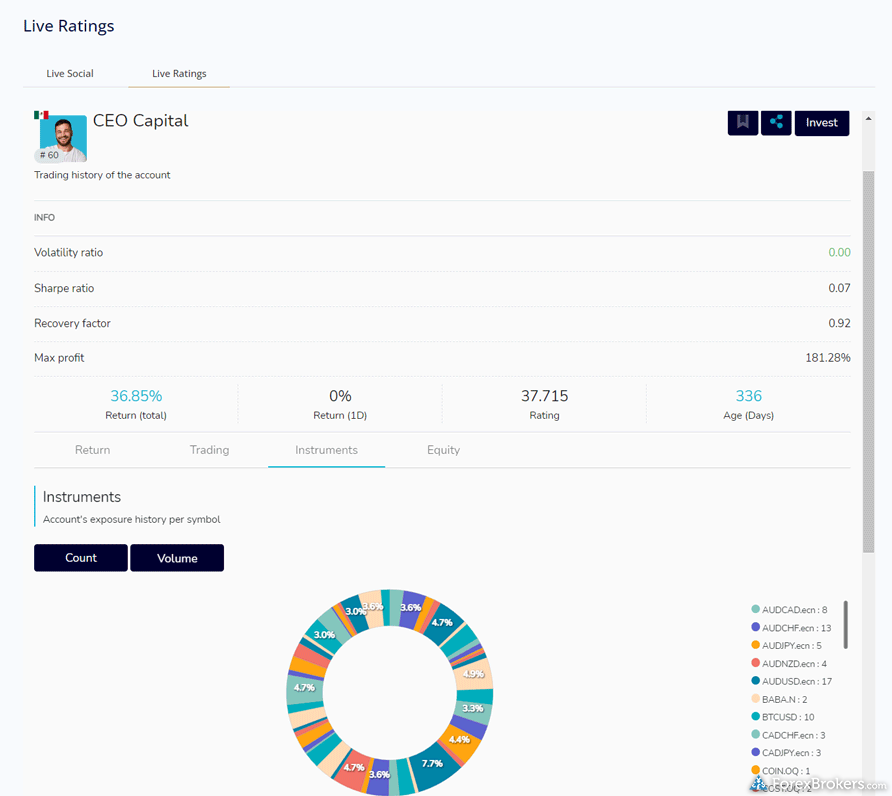Open the Equity tab

(x=444, y=450)
